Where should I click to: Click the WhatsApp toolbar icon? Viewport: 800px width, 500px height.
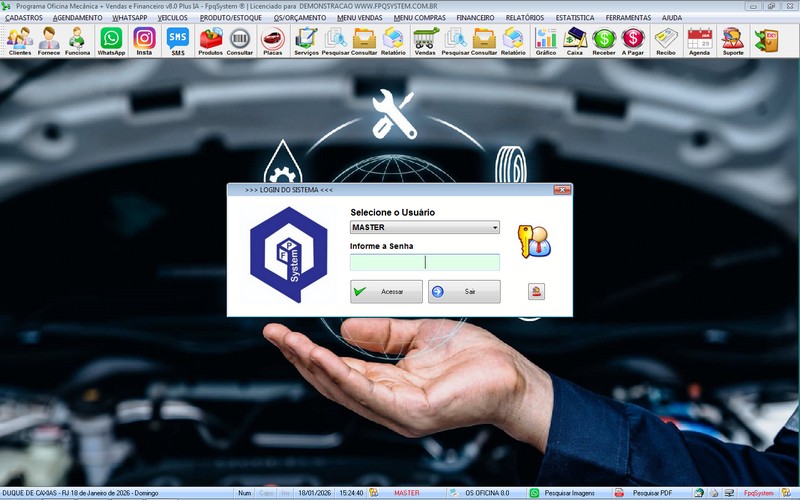(x=111, y=40)
